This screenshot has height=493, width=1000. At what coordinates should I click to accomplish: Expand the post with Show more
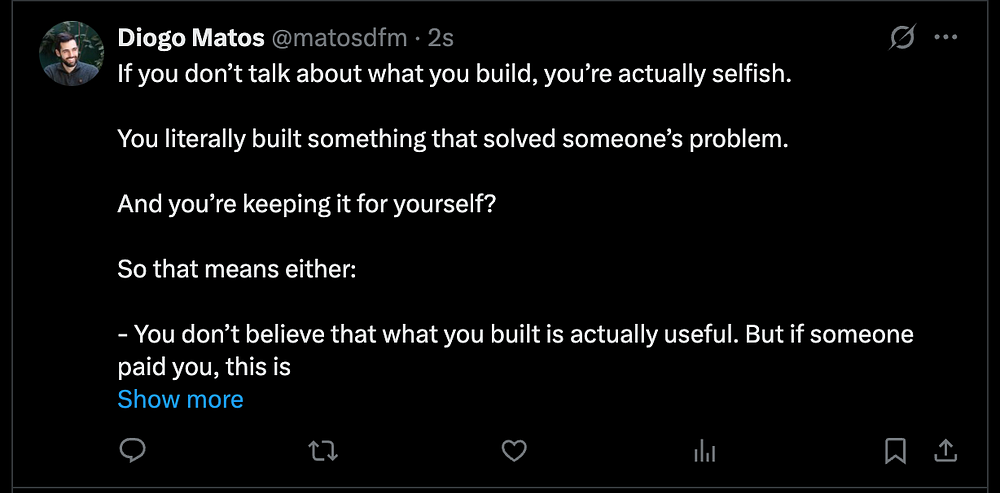click(180, 399)
